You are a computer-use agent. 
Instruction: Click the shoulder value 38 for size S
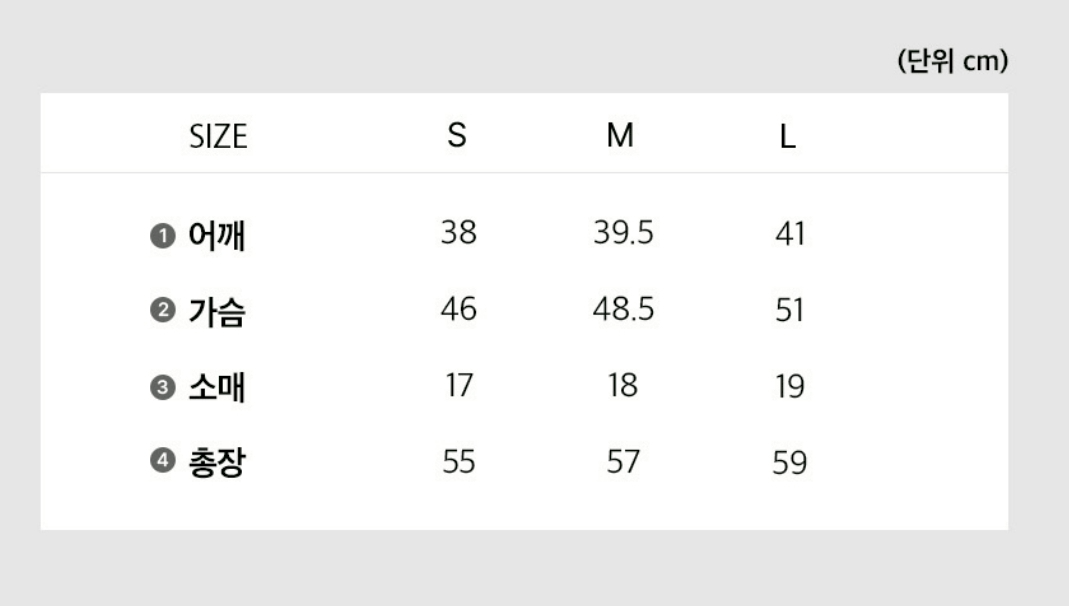point(459,234)
